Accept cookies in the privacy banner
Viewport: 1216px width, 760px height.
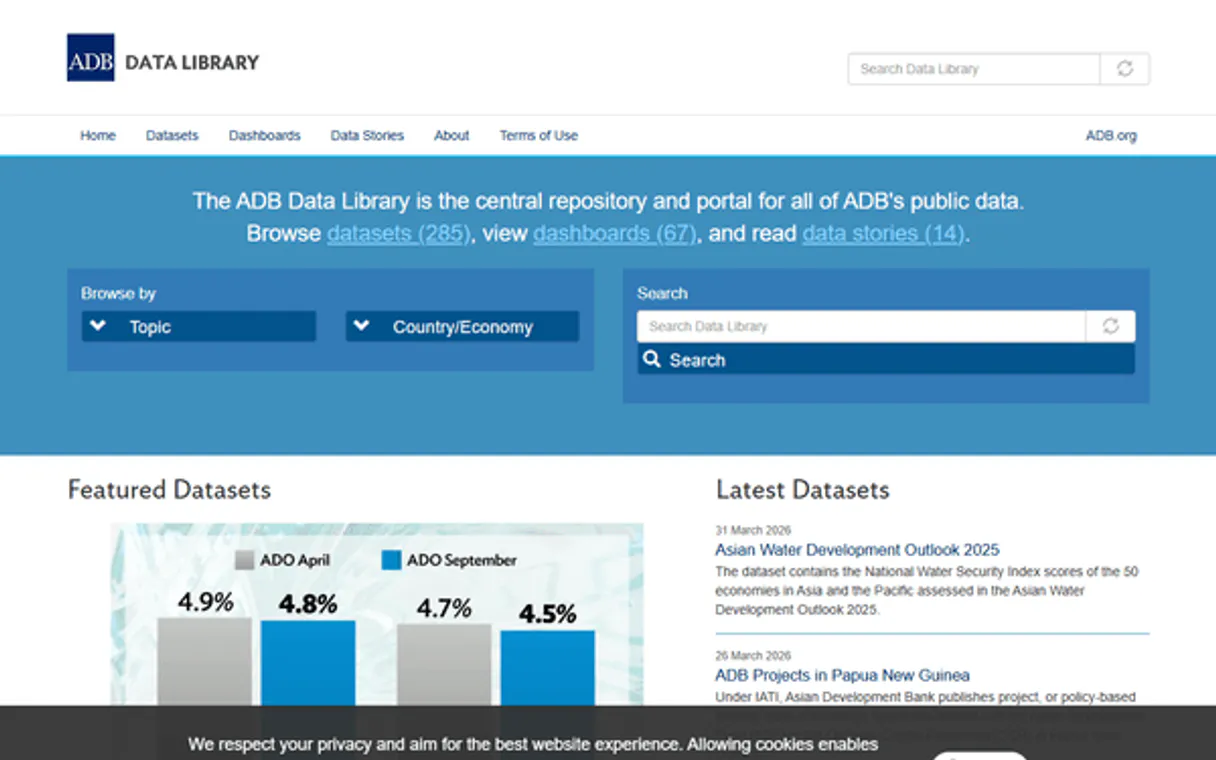point(980,756)
